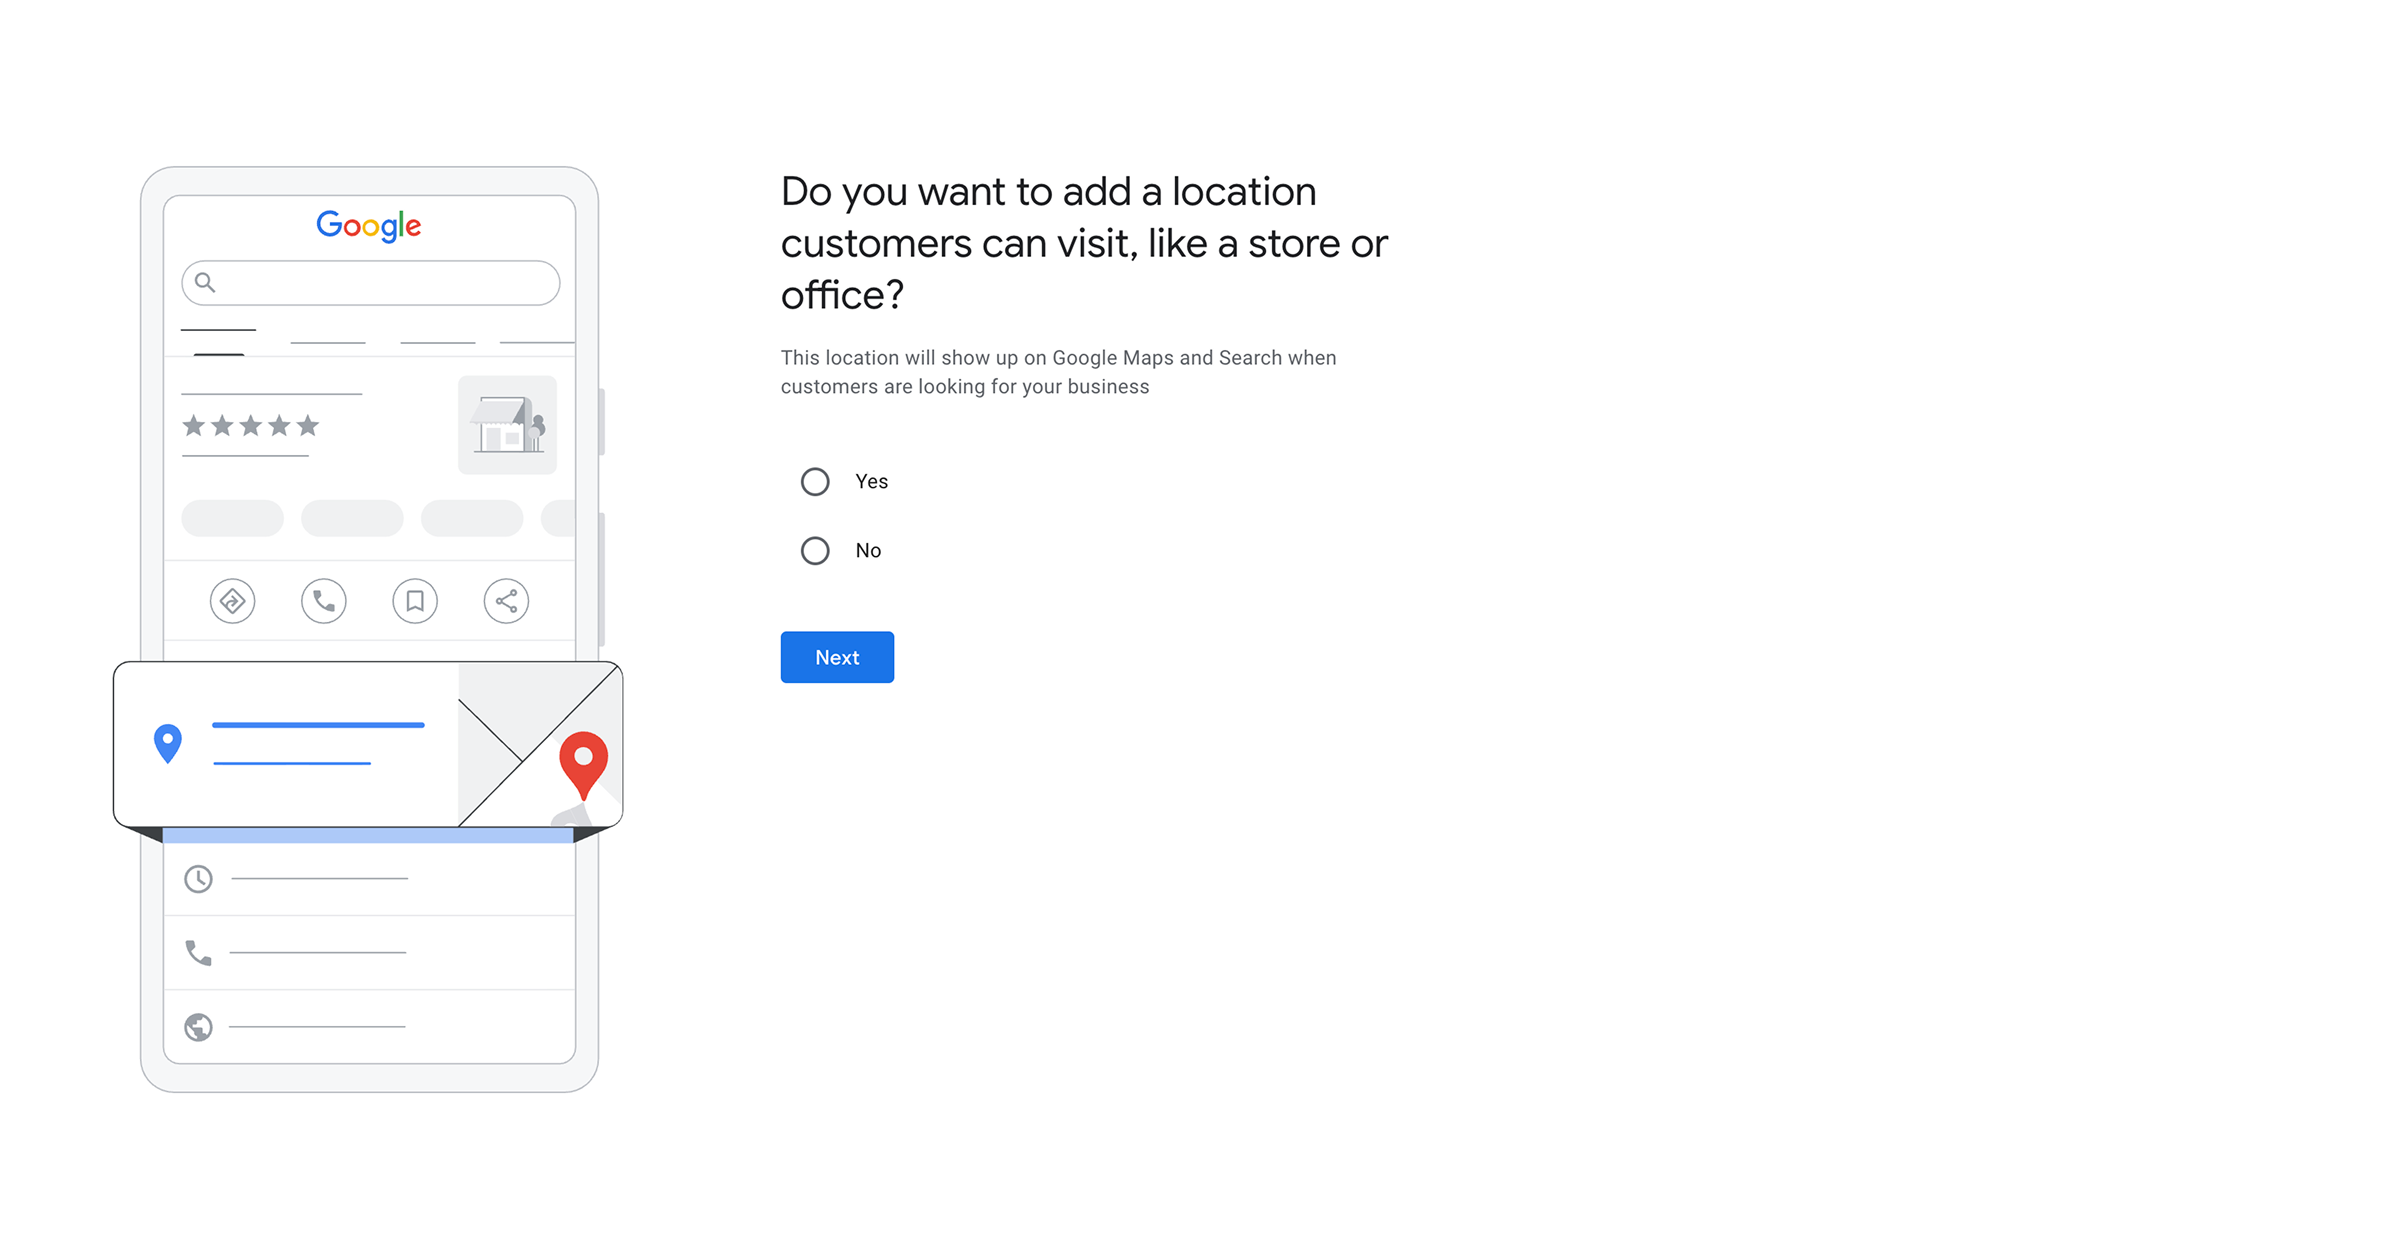The image size is (2400, 1256).
Task: Click the phone handset icon below the clock
Action: click(198, 953)
